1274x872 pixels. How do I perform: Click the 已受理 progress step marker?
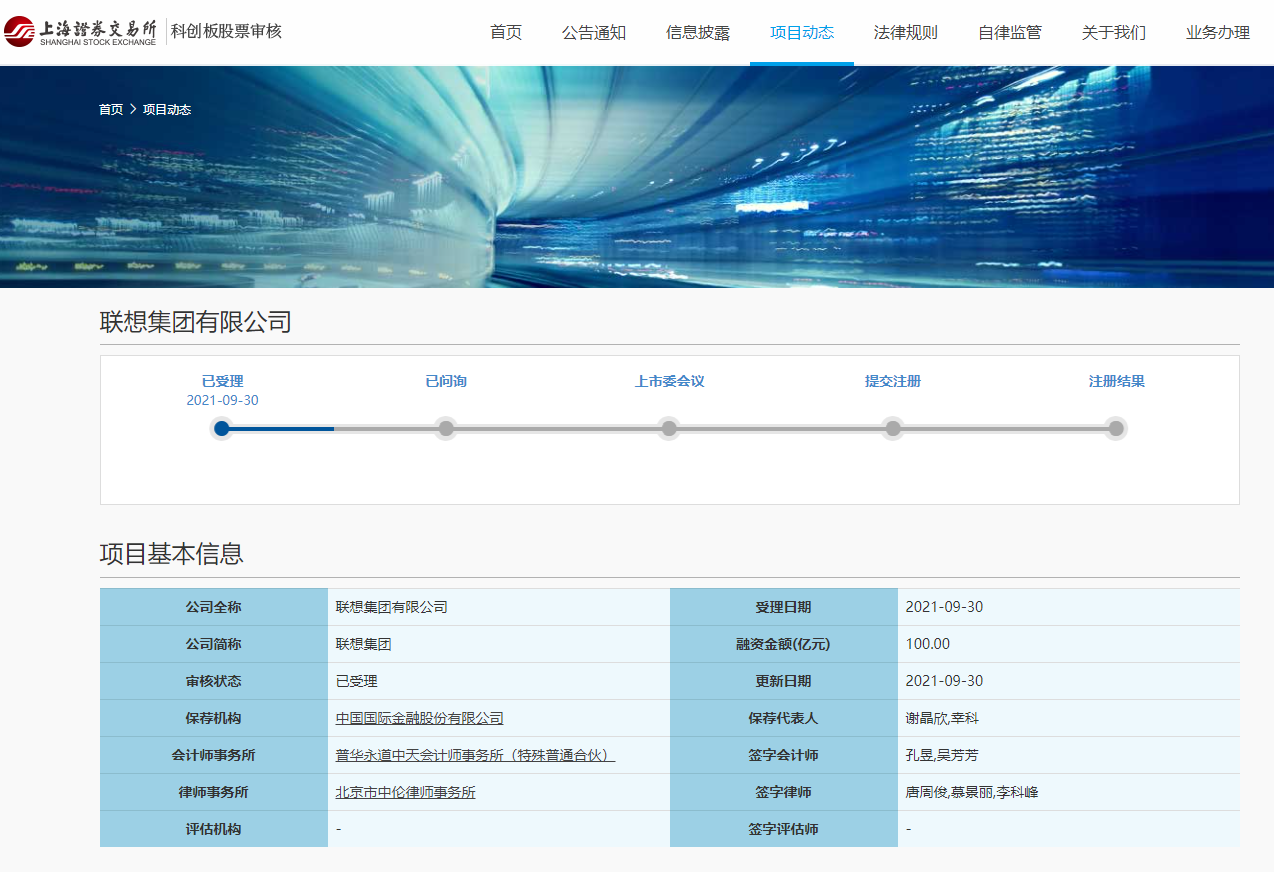[222, 429]
